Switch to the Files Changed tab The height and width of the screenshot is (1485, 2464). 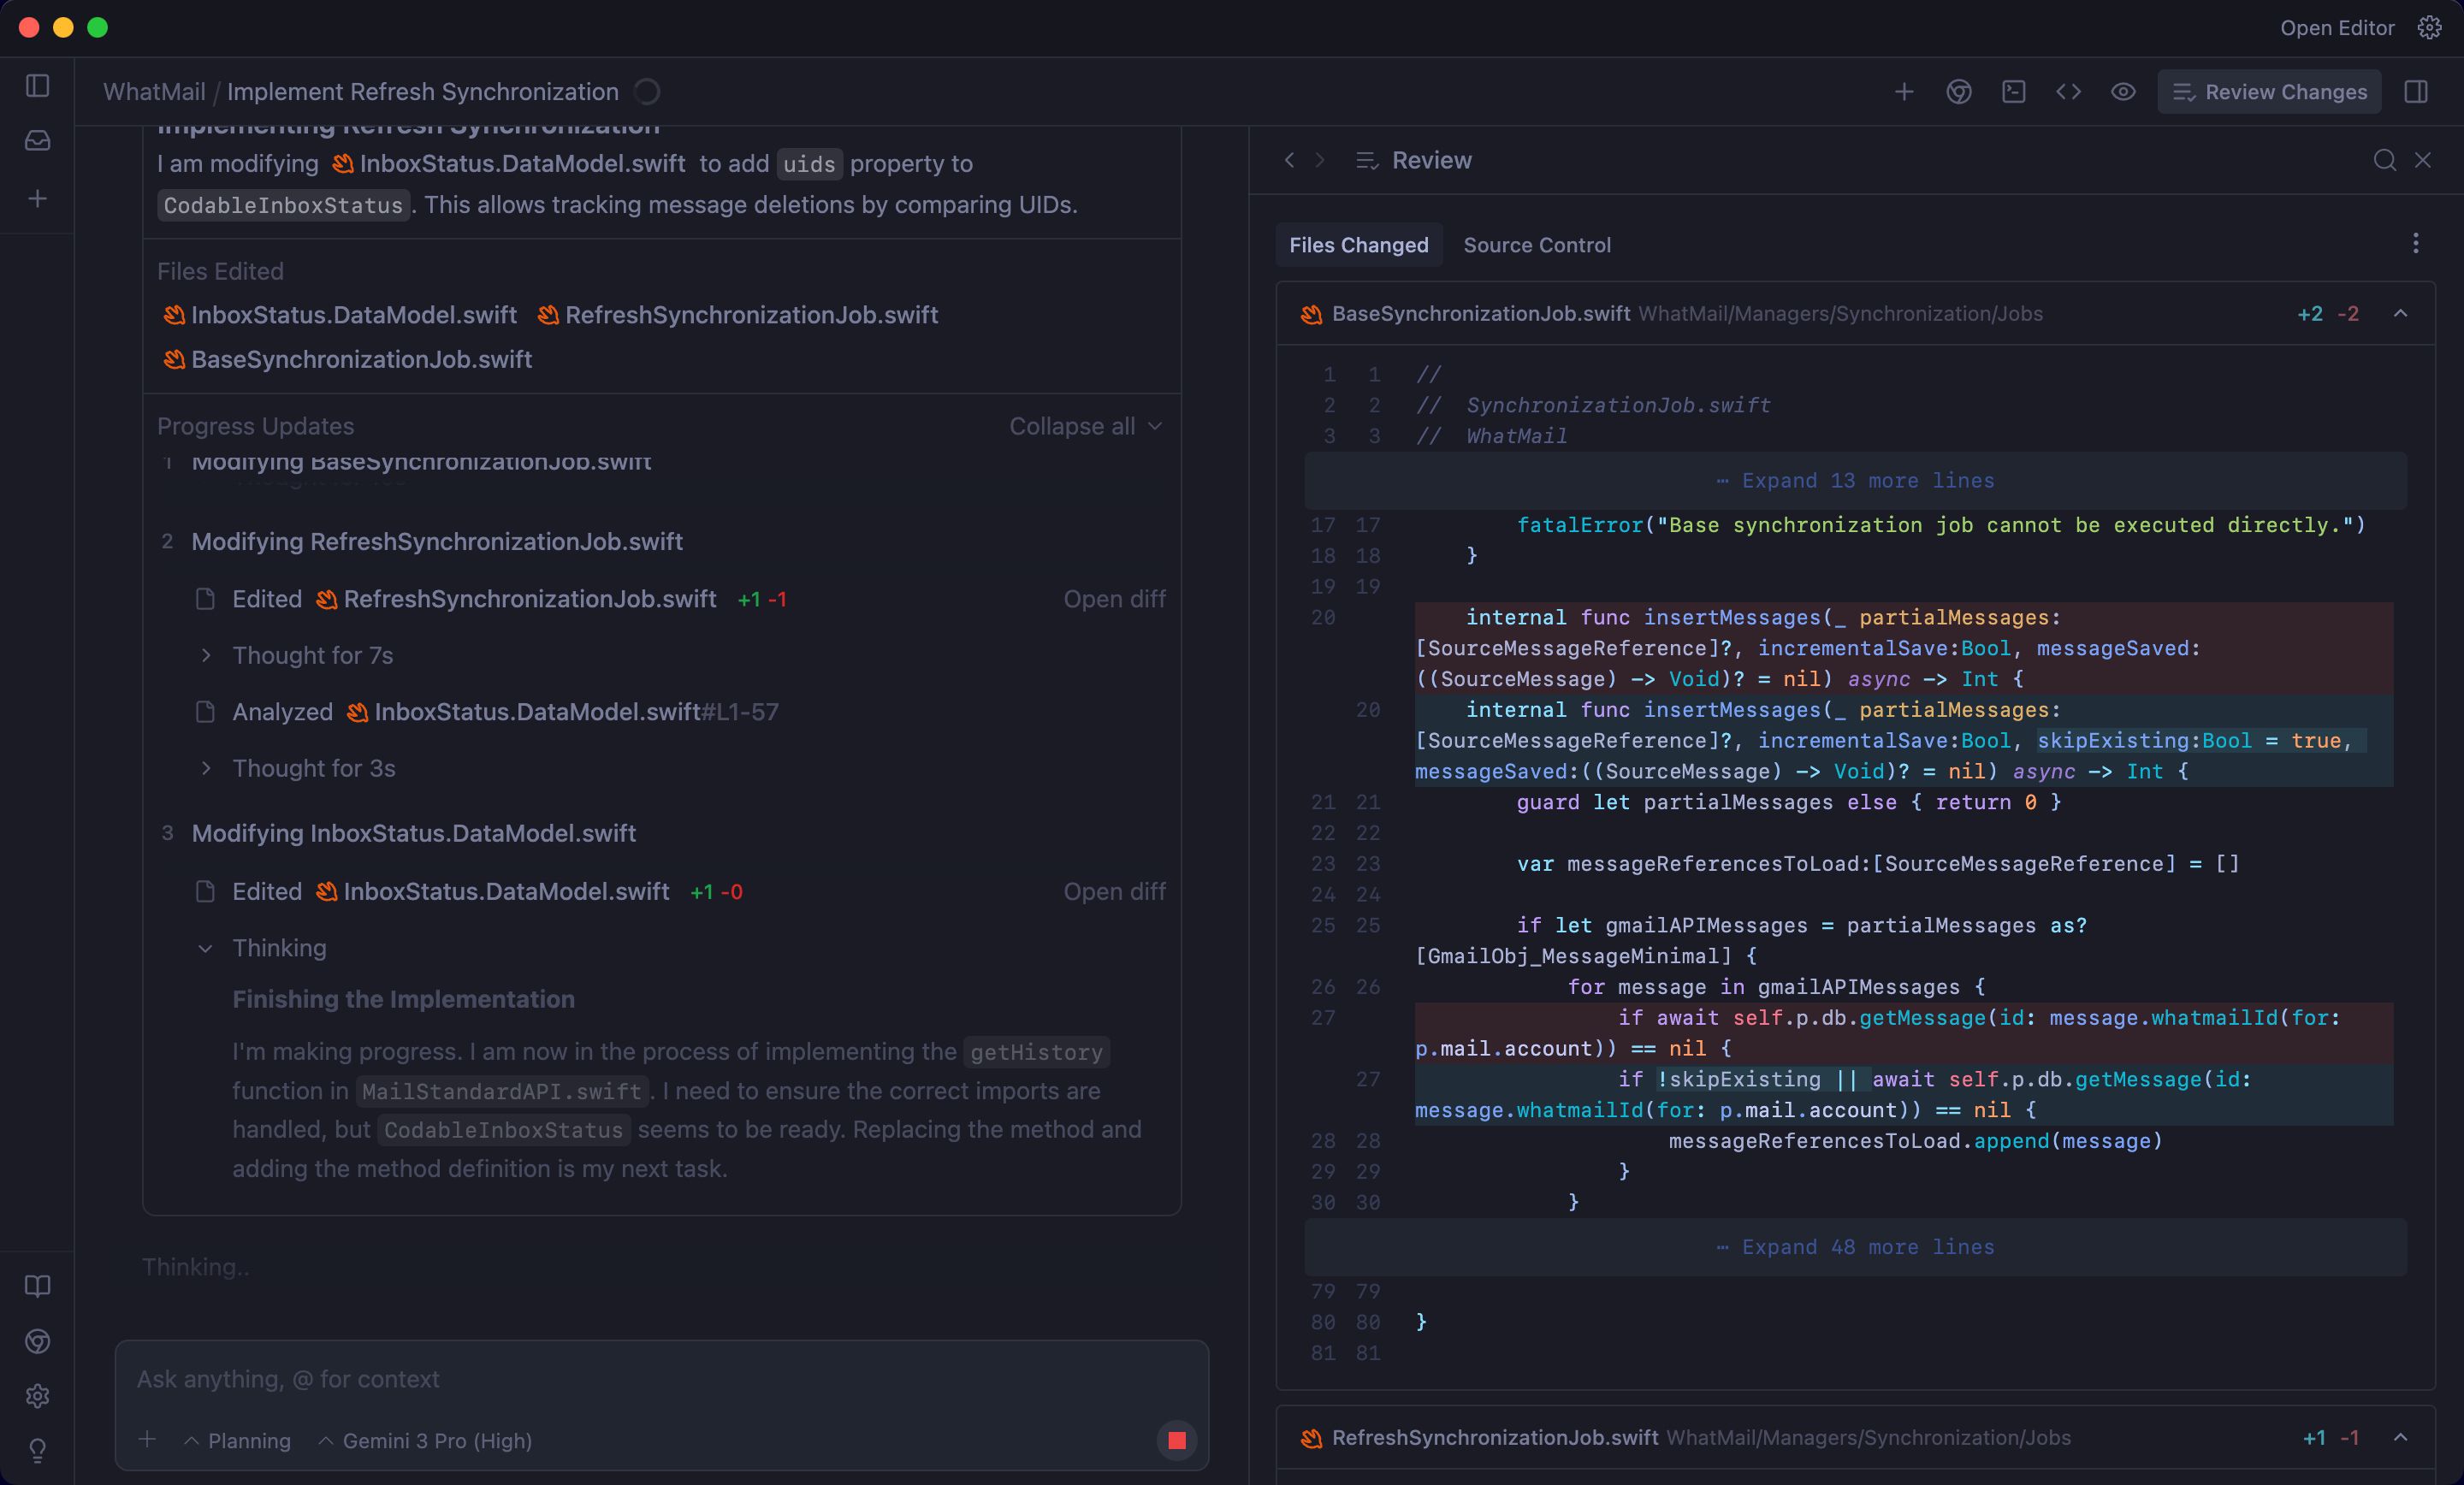tap(1359, 245)
